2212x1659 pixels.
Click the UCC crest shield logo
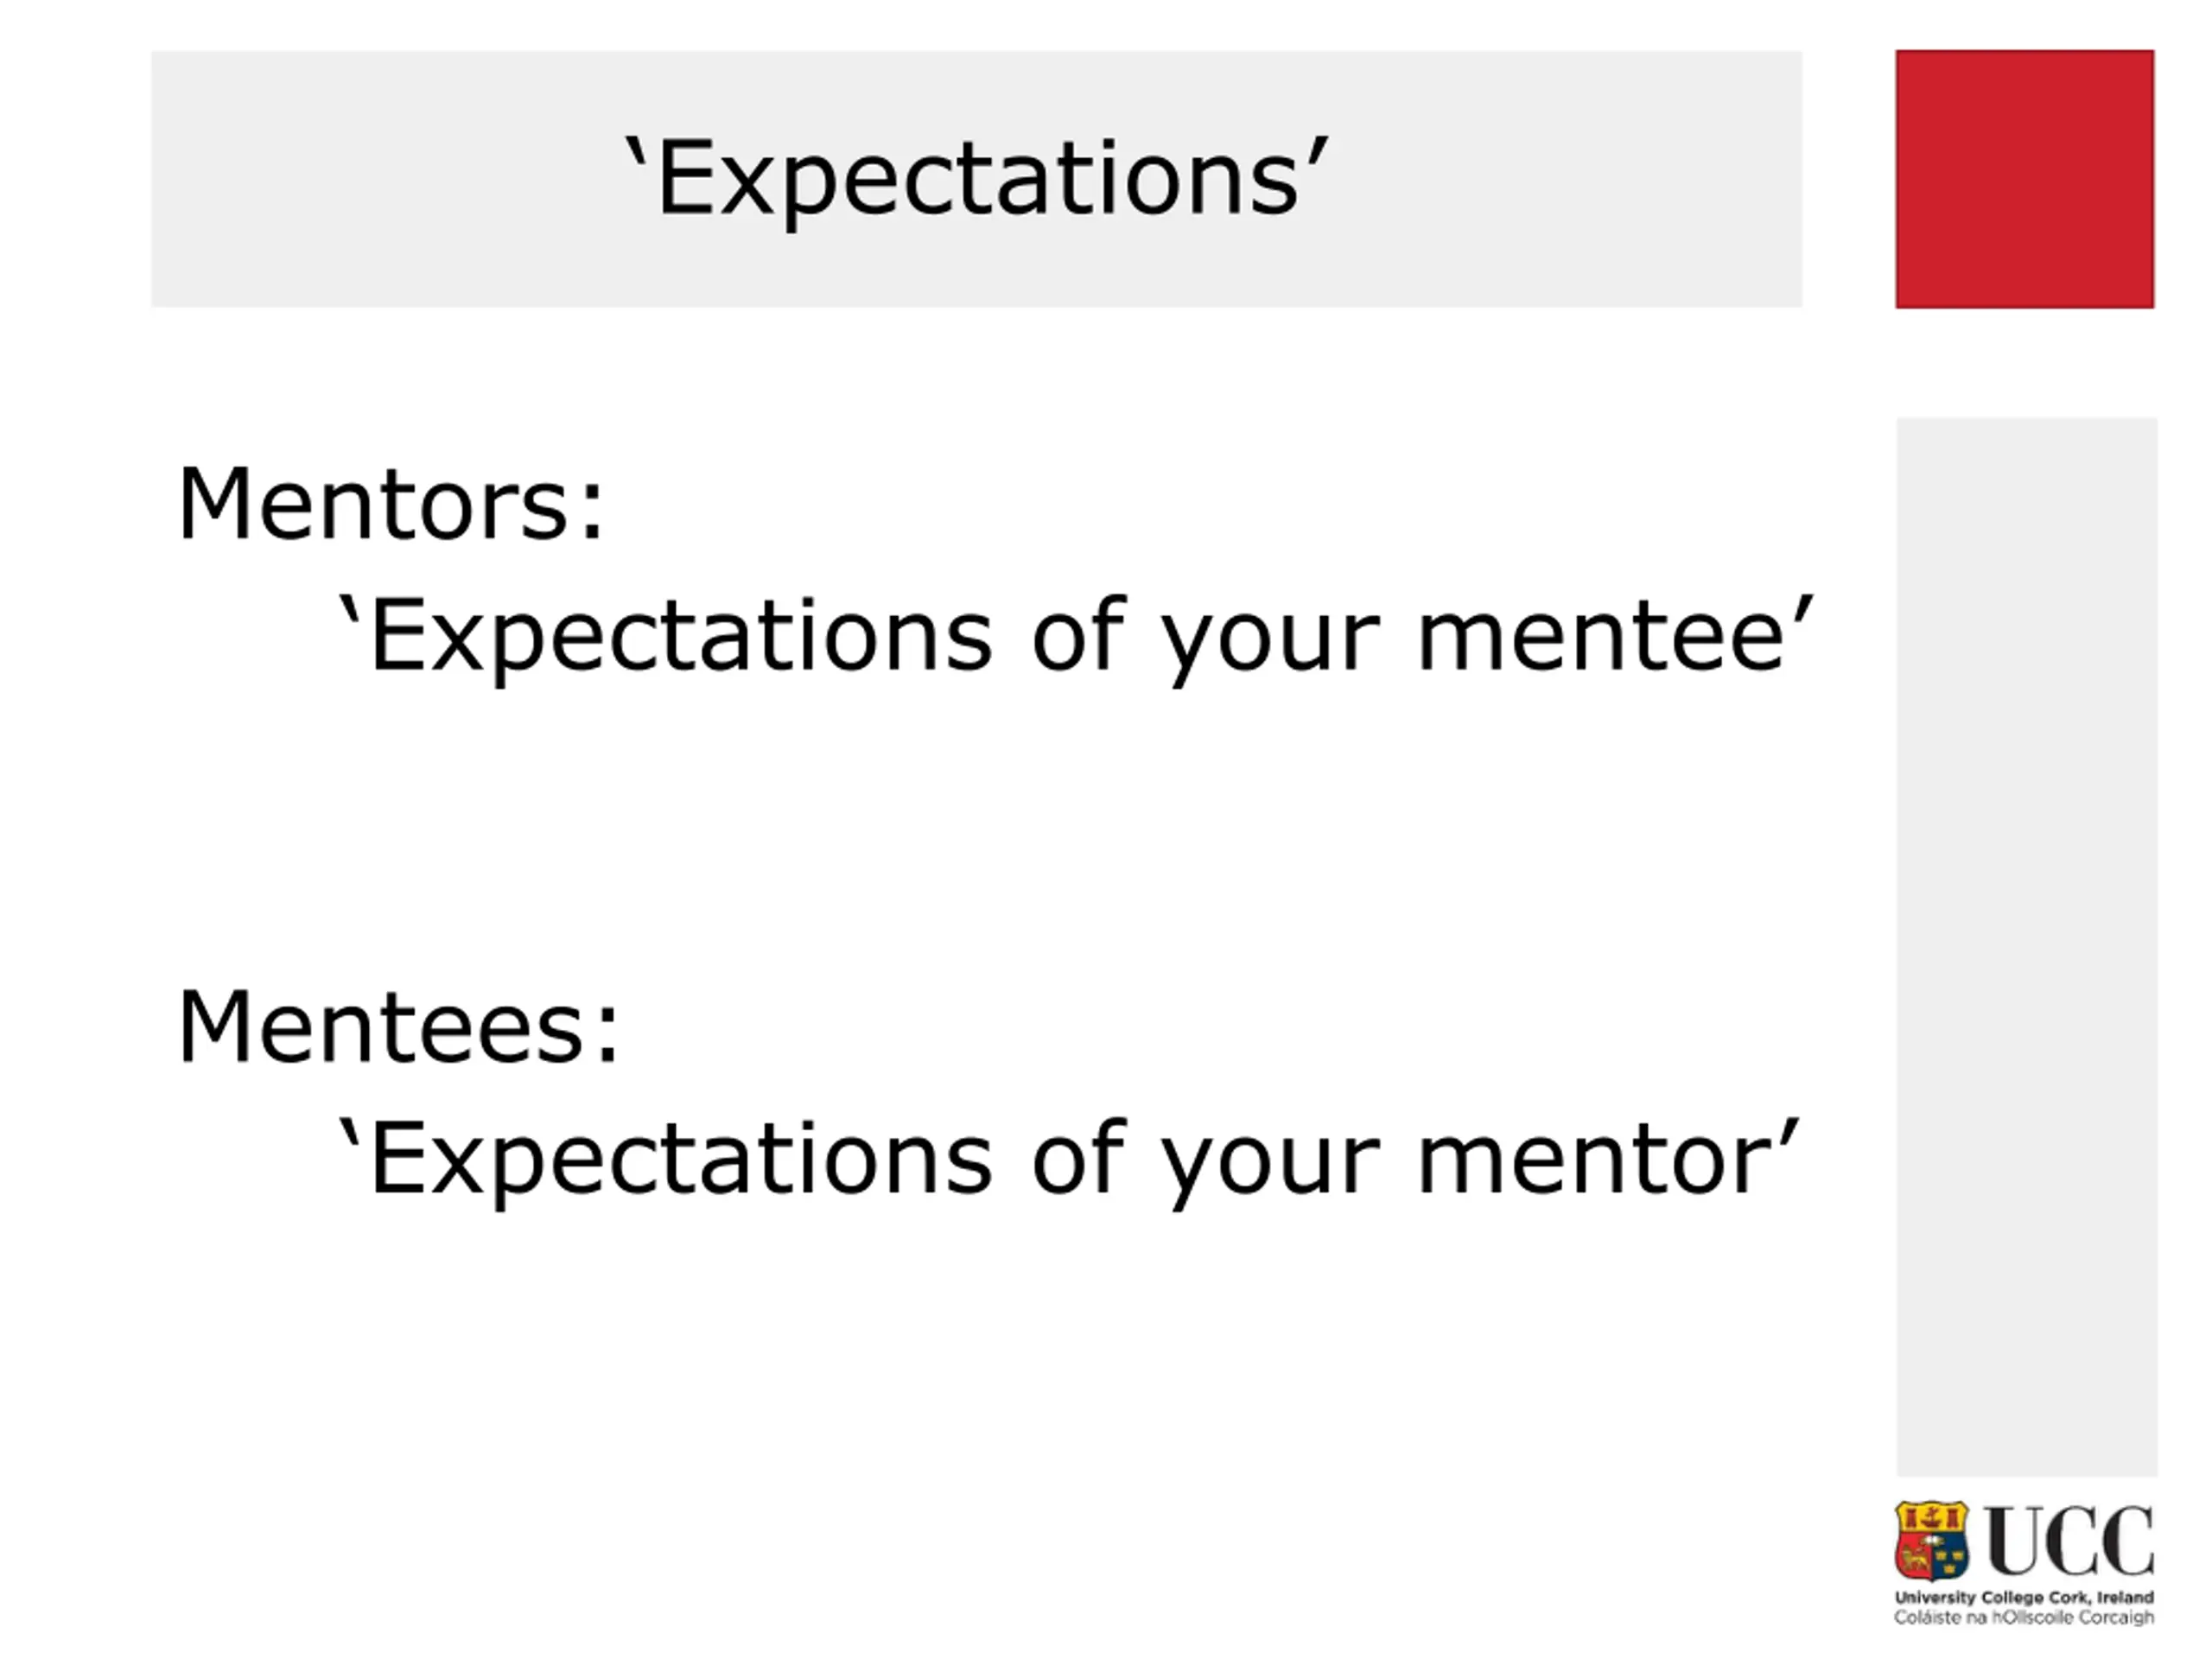[1931, 1541]
